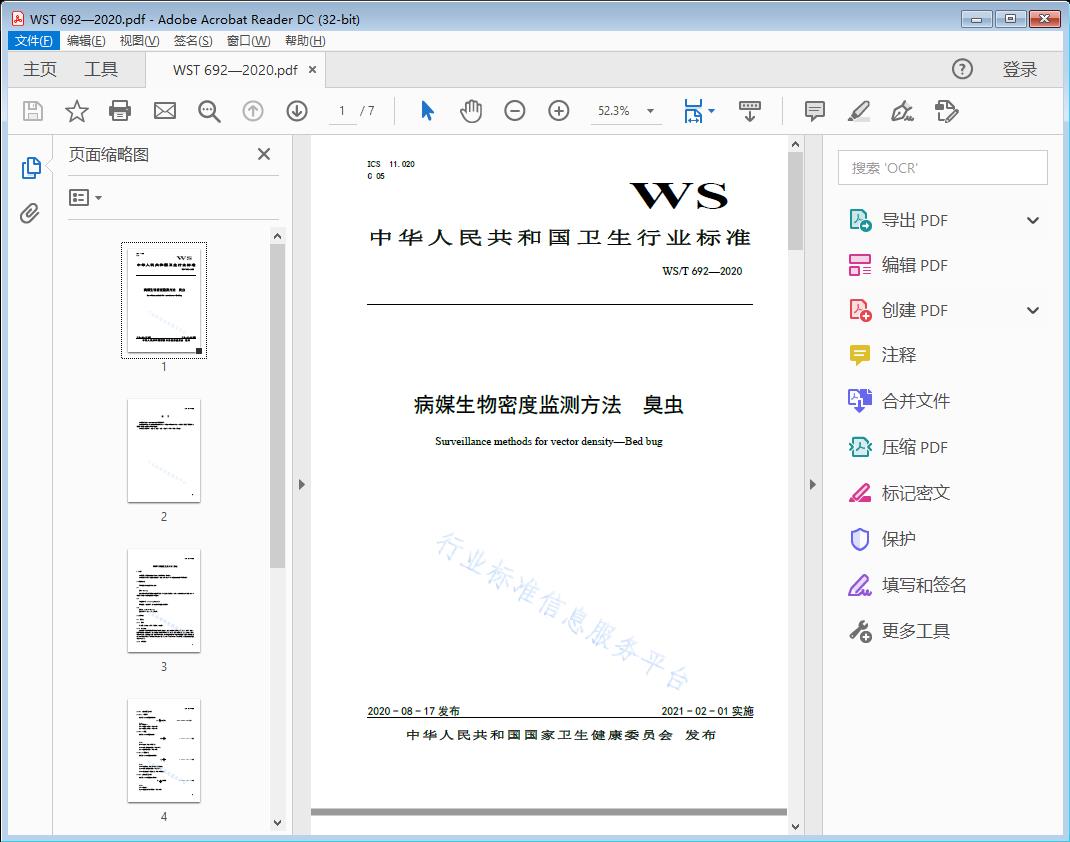This screenshot has height=842, width=1070.
Task: Toggle the page thumbnails panel icon
Action: point(31,168)
